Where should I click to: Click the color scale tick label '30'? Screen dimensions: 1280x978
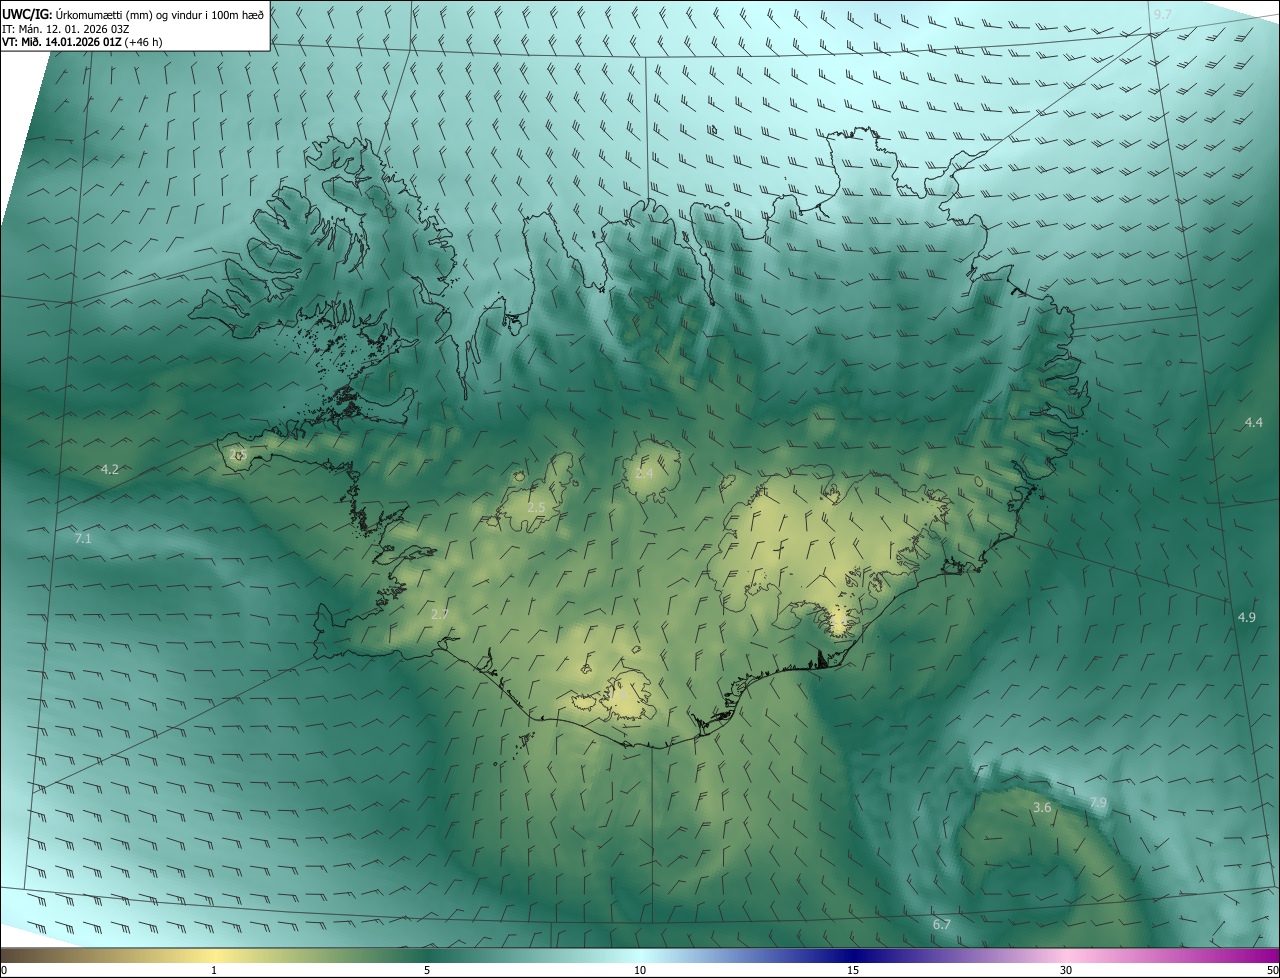tap(1066, 970)
